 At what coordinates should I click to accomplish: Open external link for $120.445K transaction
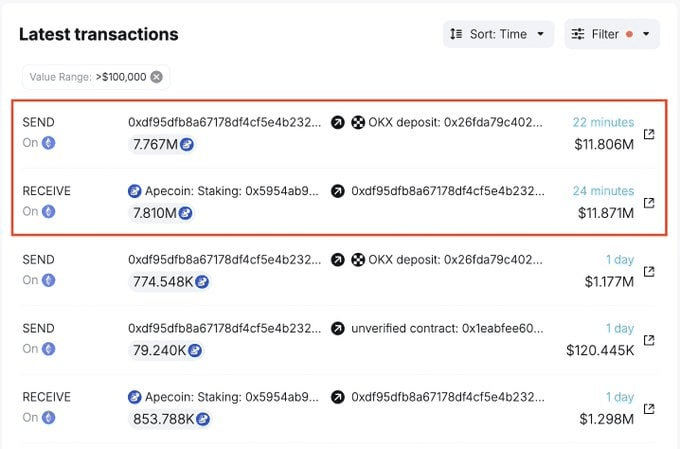pyautogui.click(x=649, y=340)
